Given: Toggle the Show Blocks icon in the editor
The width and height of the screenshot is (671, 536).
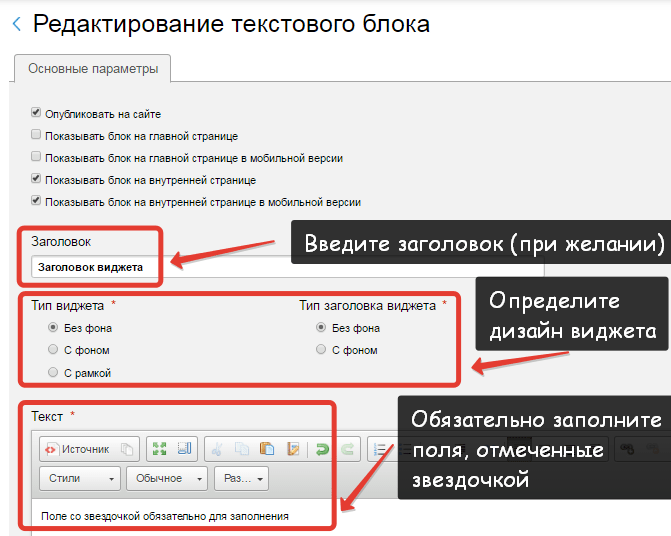Looking at the screenshot, I should tap(184, 449).
